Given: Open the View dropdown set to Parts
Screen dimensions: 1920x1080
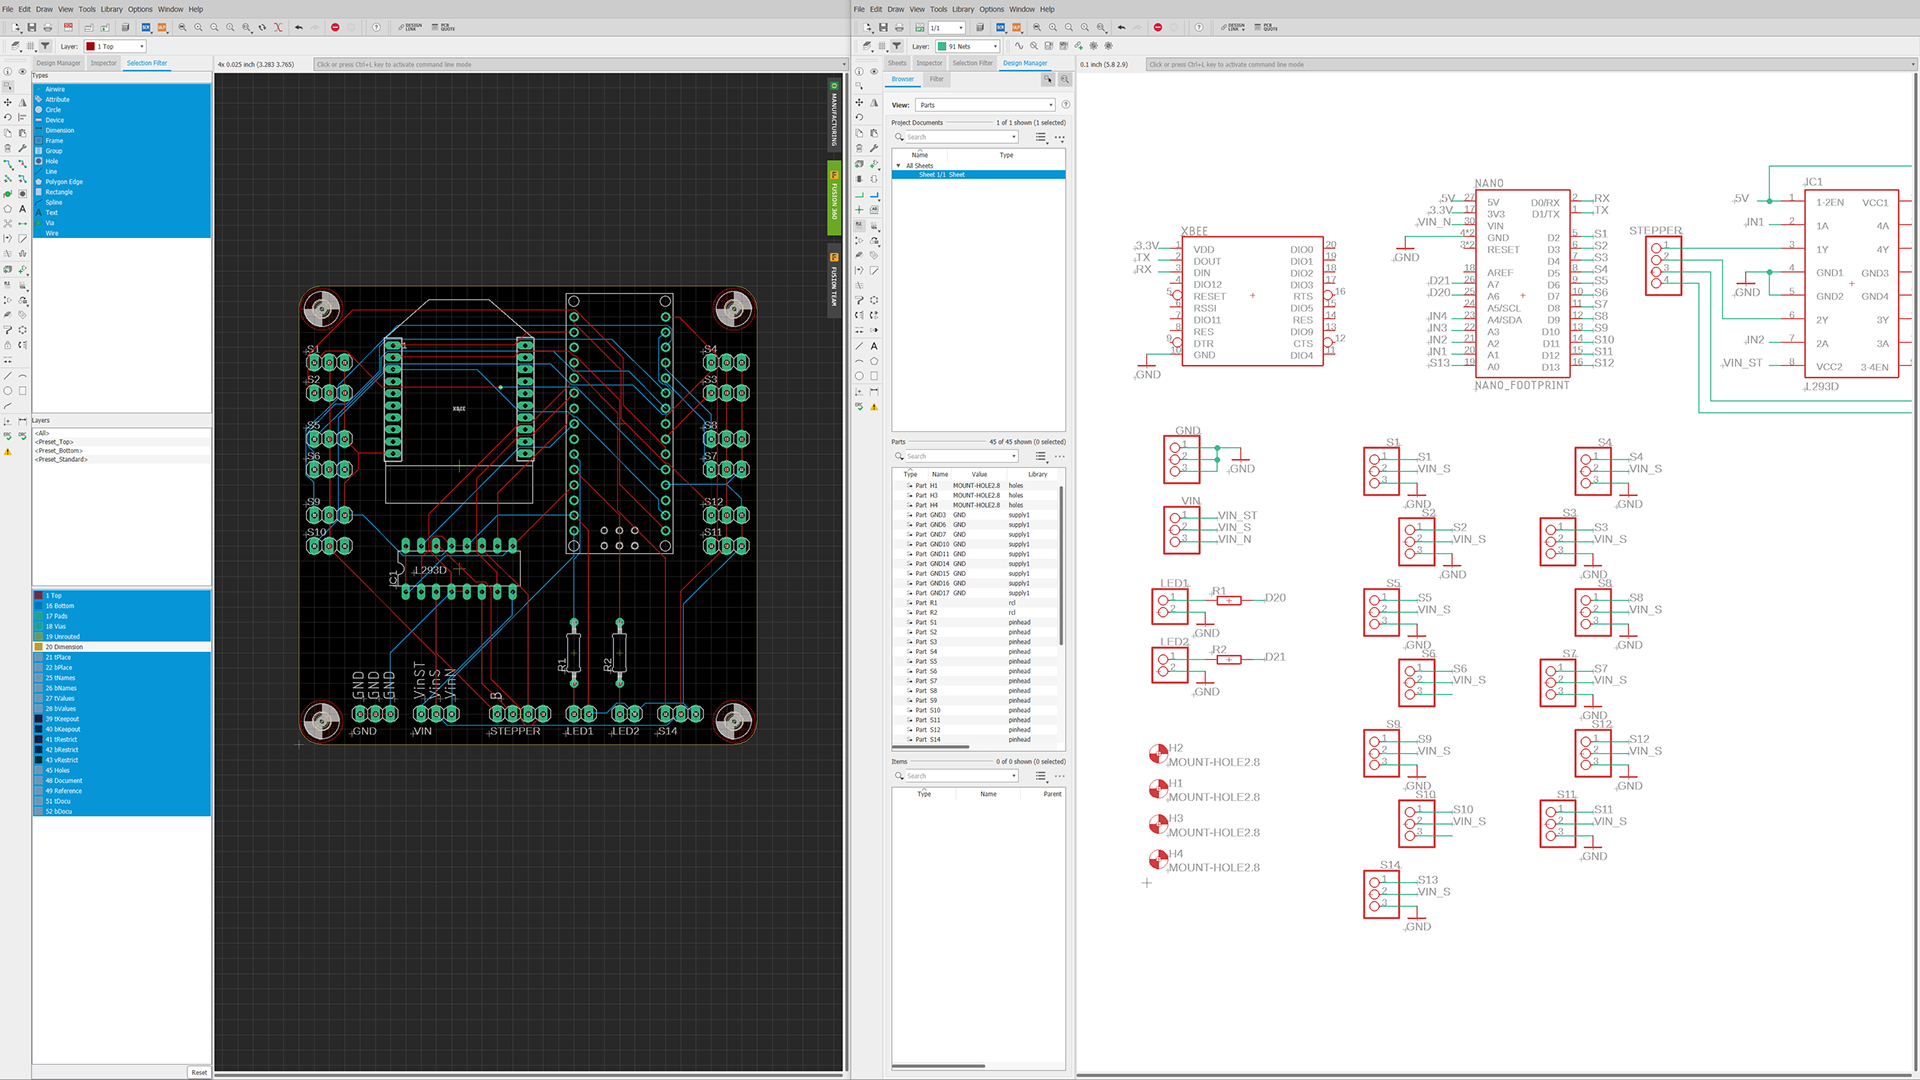Looking at the screenshot, I should 986,105.
